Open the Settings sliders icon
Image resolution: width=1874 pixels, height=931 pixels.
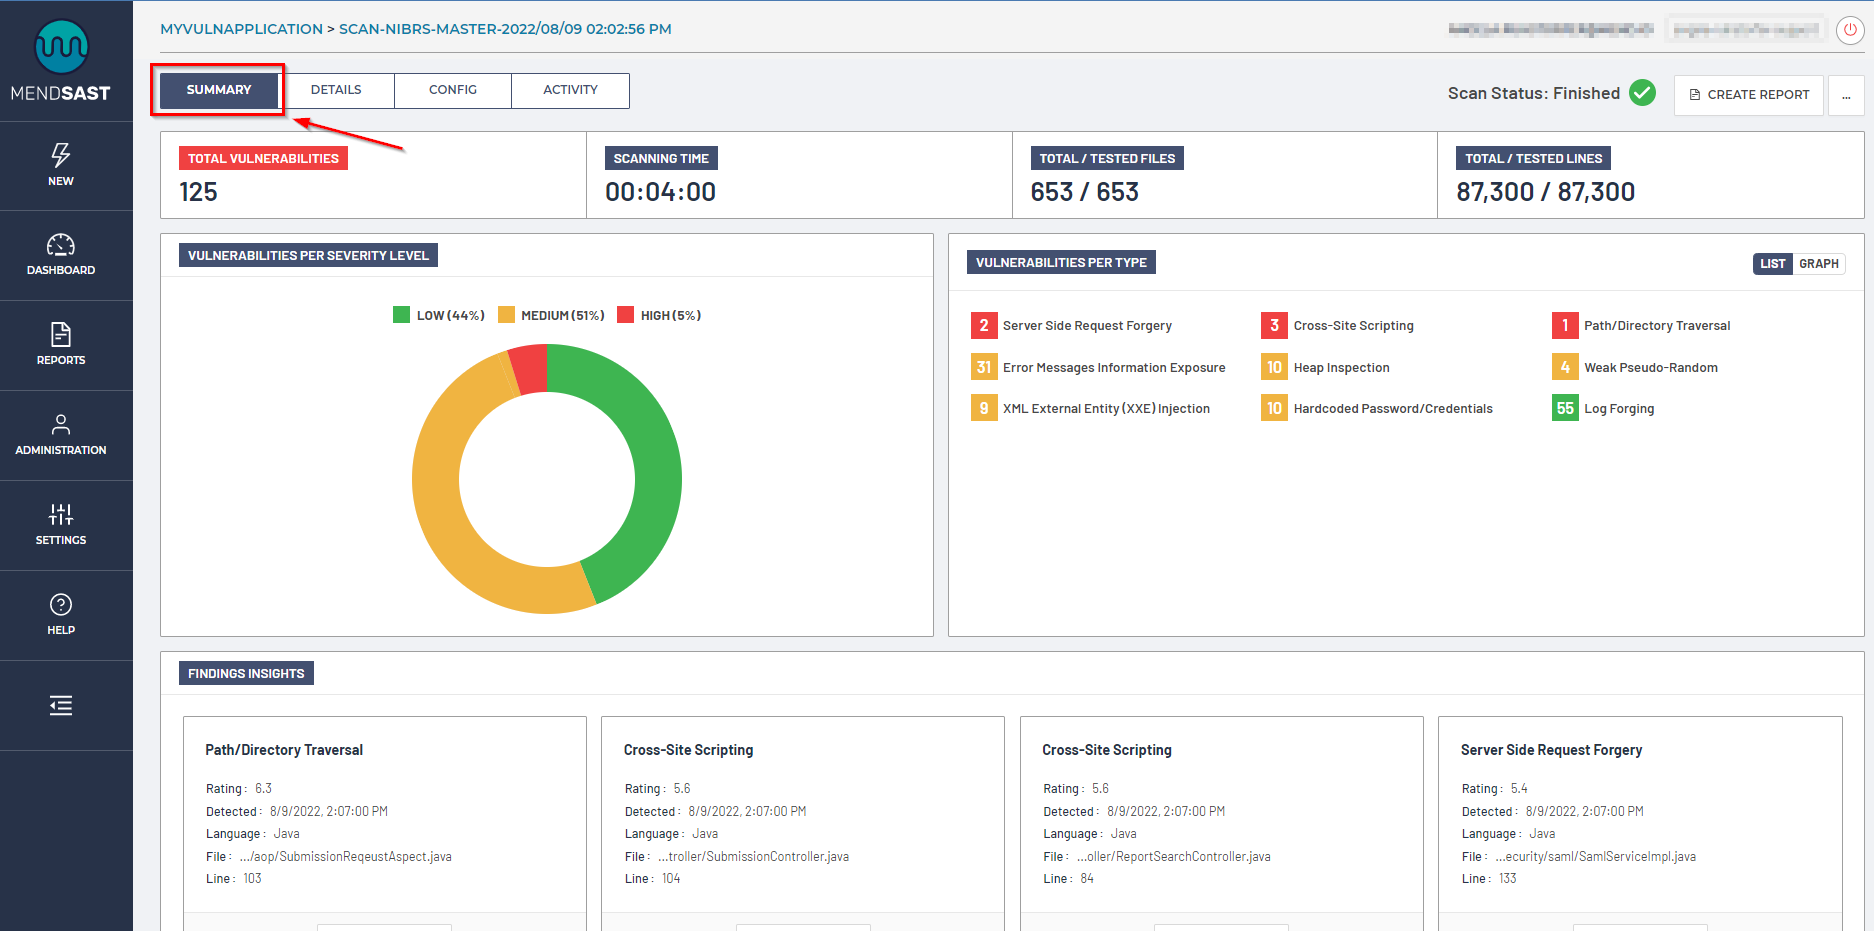click(x=61, y=525)
